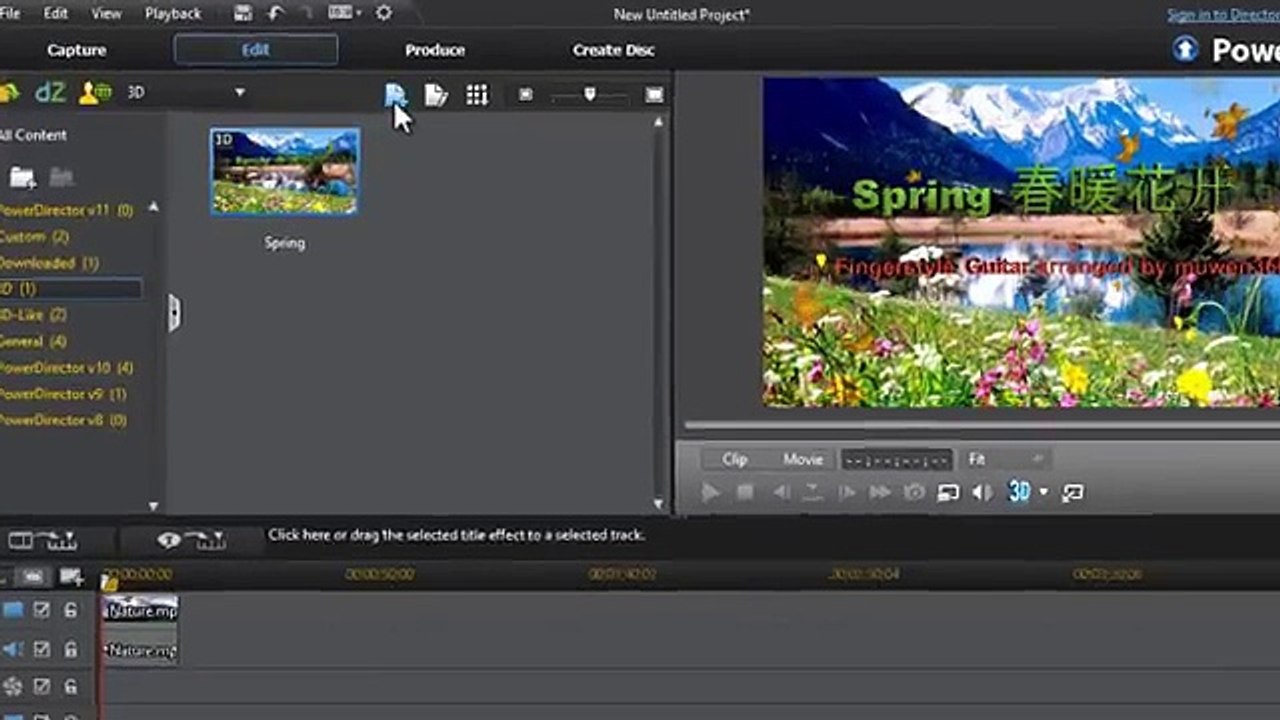Viewport: 1280px width, 720px height.
Task: Lock video track 1 padlock
Action: [x=70, y=610]
